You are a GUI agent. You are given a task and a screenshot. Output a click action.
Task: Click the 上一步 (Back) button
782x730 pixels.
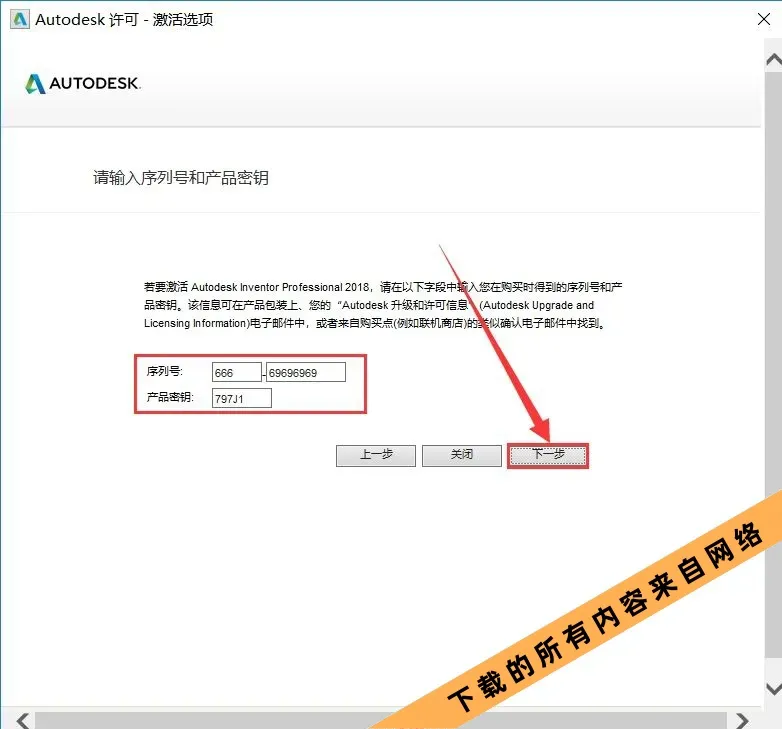[376, 456]
